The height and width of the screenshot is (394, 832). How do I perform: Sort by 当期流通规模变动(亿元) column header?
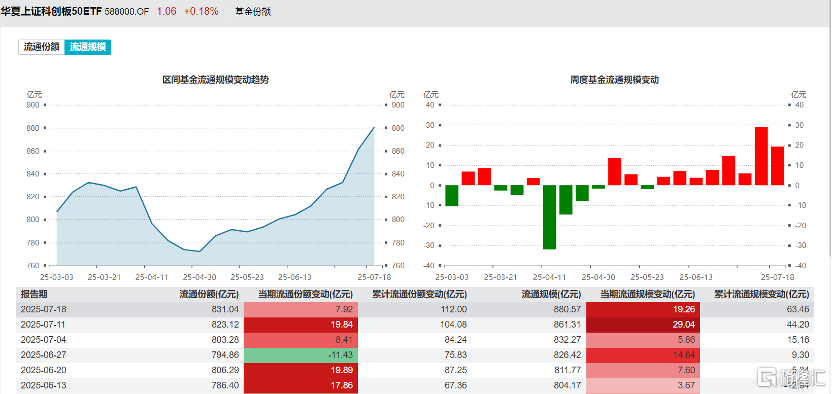pos(647,294)
